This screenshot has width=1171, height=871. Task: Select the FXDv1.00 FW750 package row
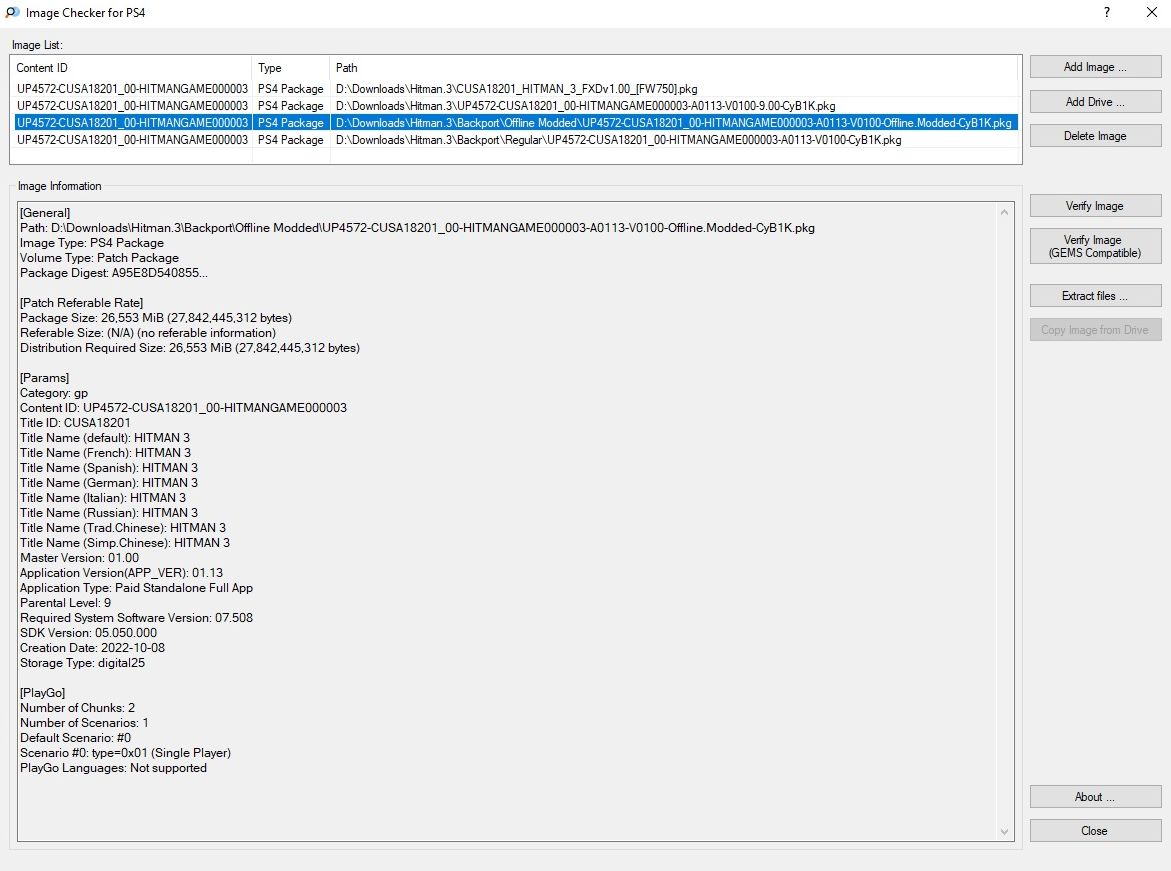tap(516, 89)
